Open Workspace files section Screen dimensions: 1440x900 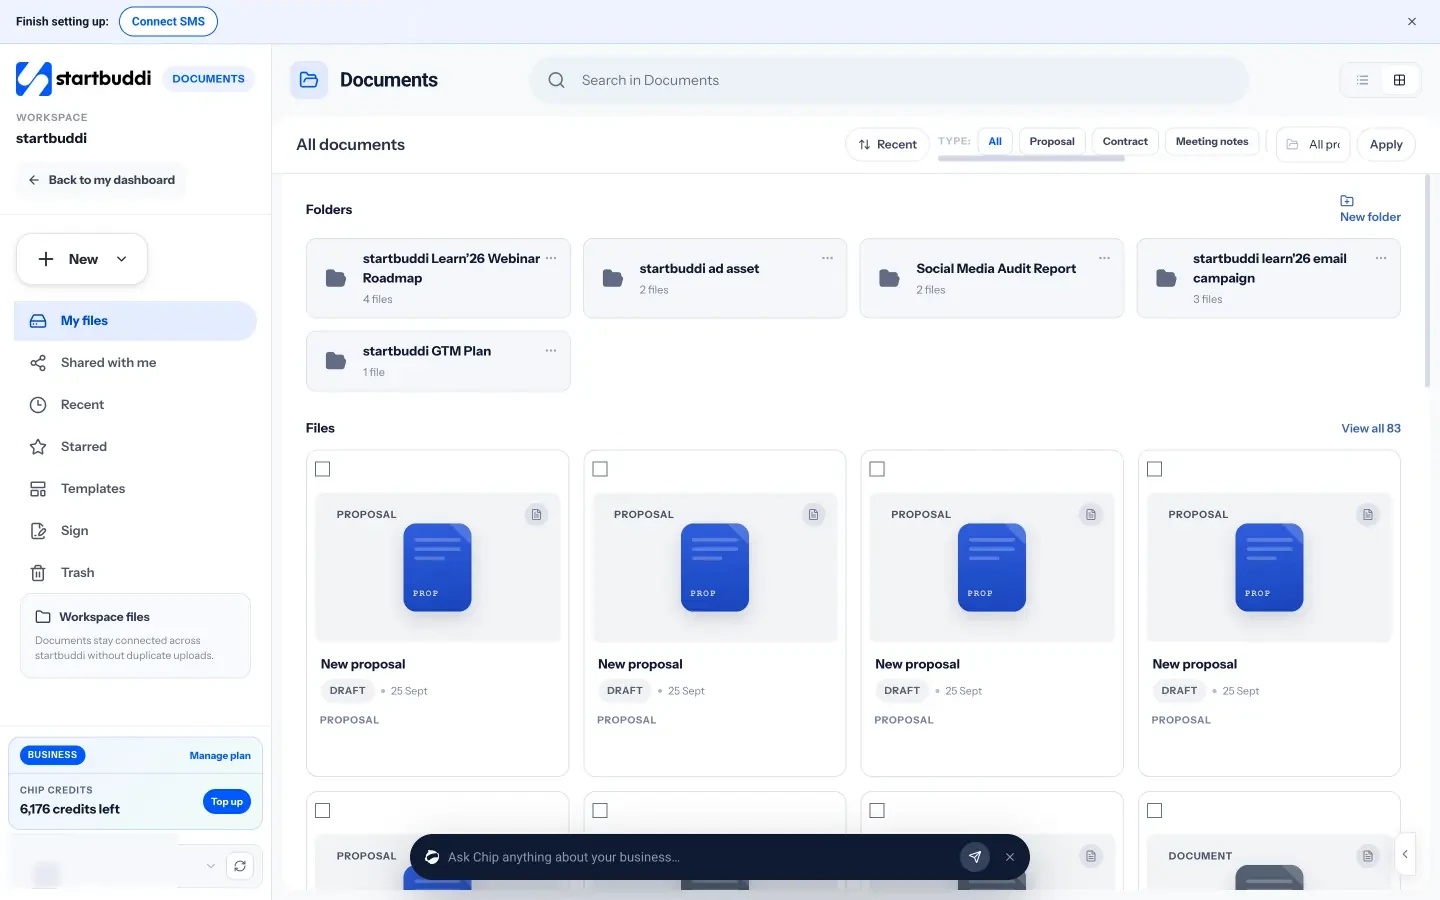point(135,636)
